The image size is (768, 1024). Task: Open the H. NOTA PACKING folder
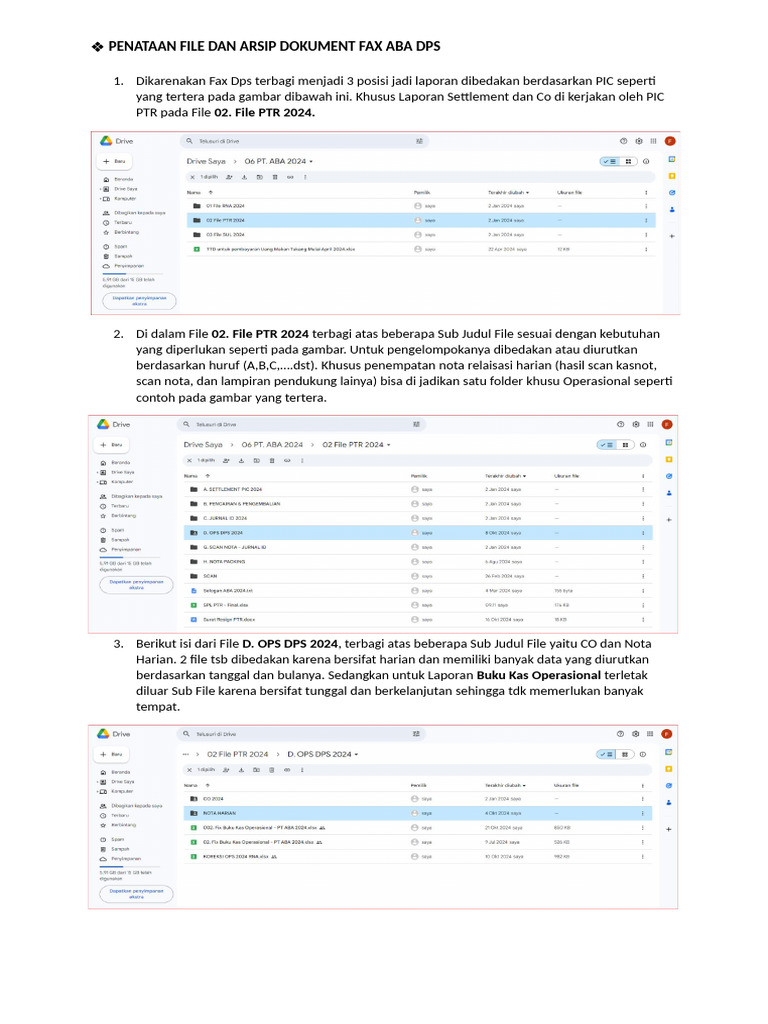point(224,562)
